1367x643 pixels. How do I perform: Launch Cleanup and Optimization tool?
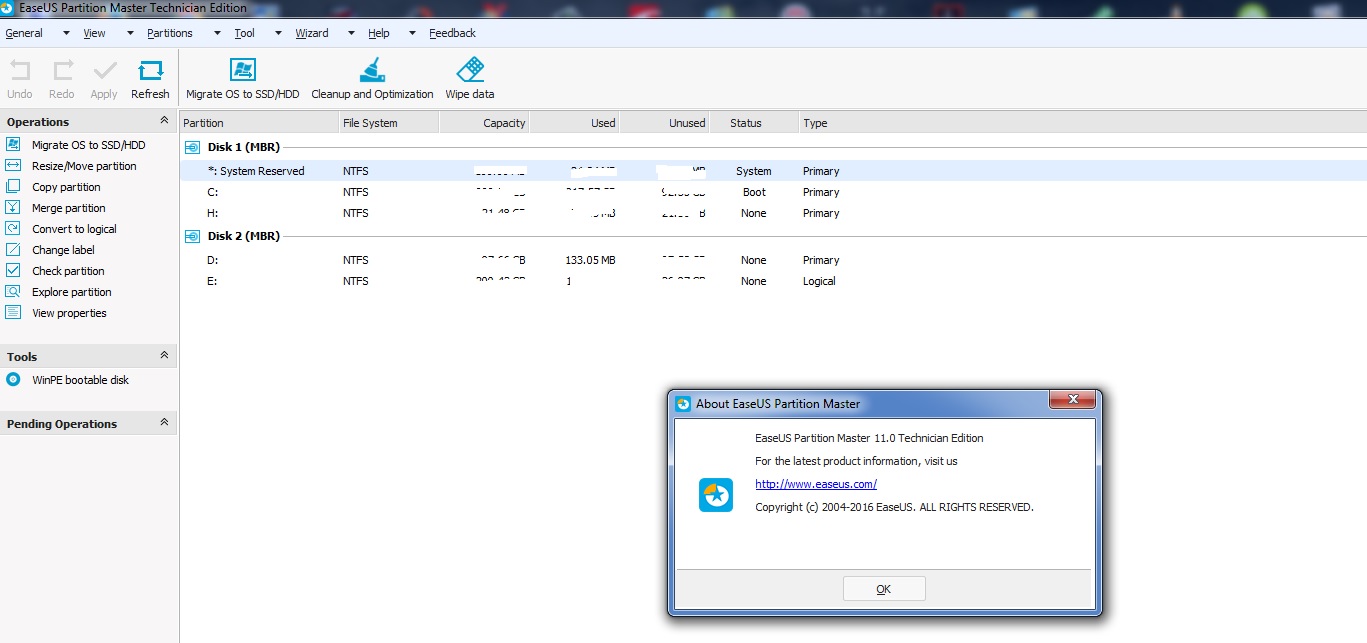tap(372, 78)
